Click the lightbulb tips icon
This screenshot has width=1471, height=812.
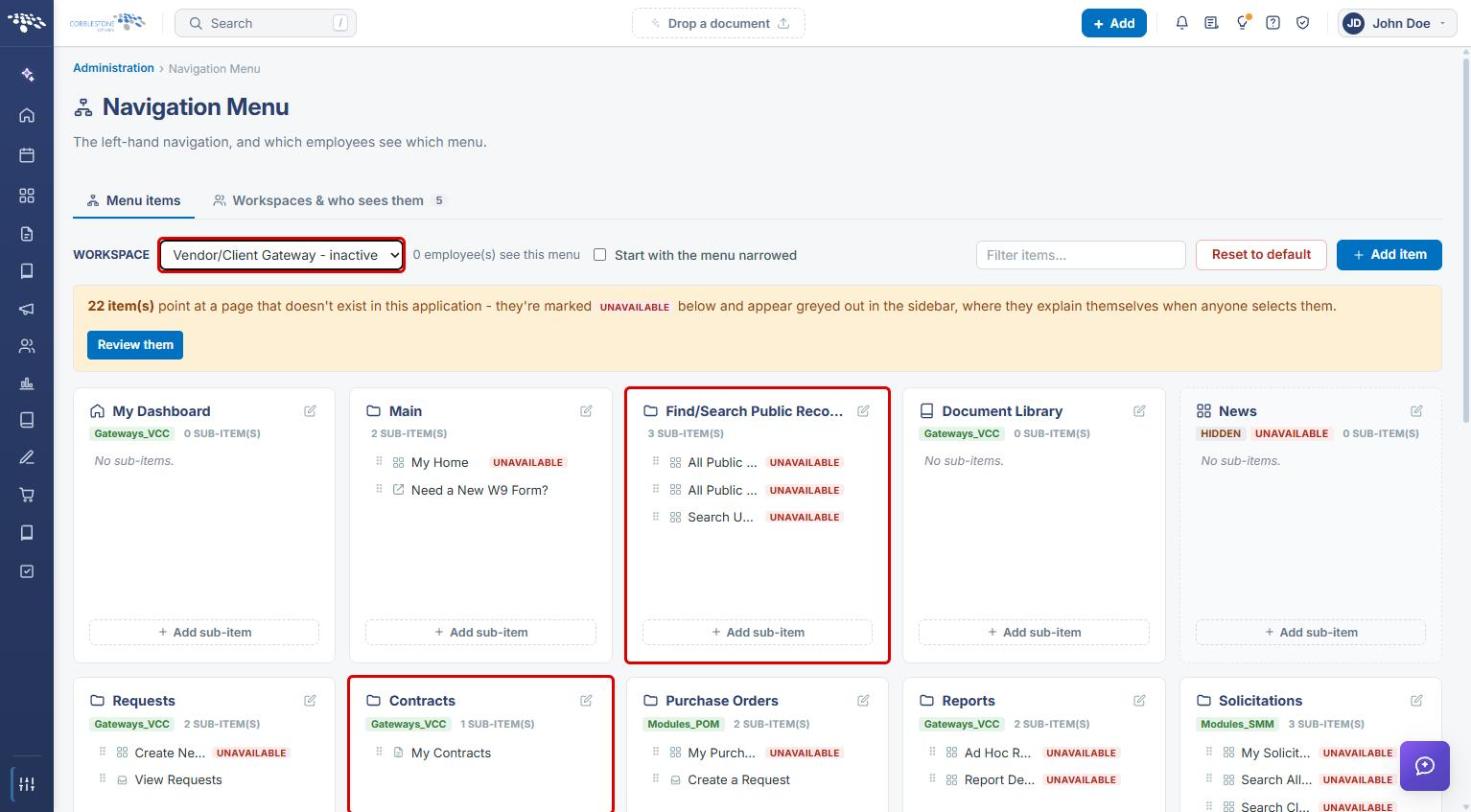pyautogui.click(x=1242, y=23)
